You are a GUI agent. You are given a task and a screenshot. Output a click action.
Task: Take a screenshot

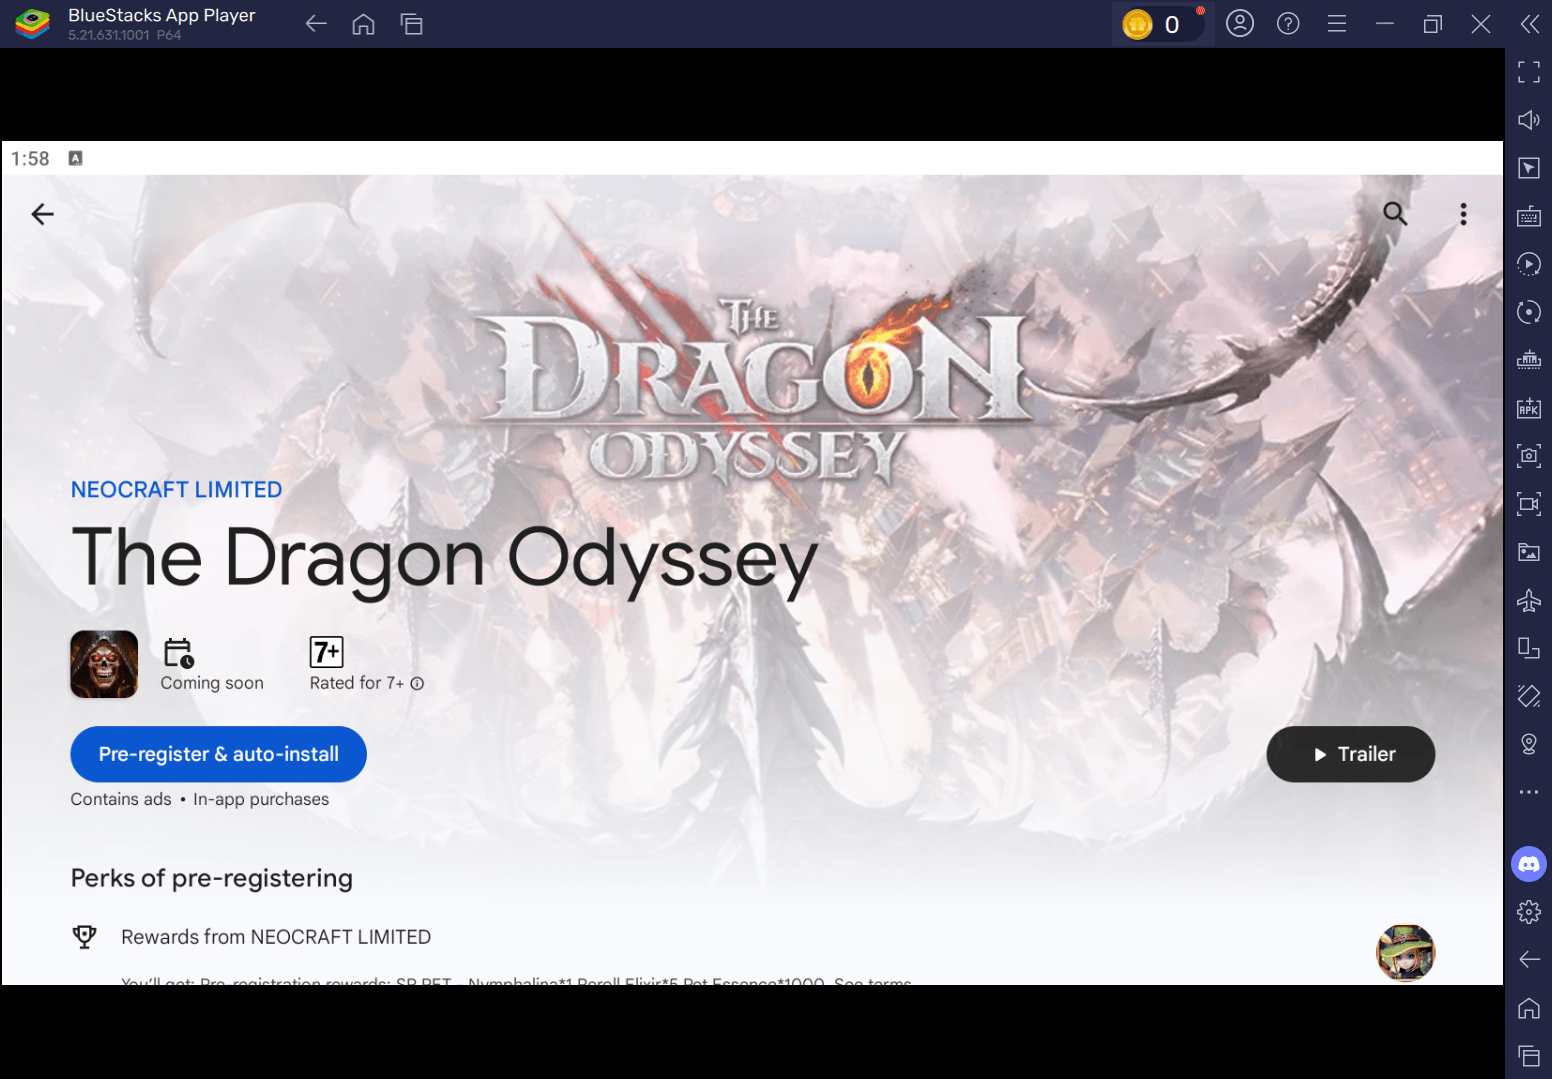pyautogui.click(x=1528, y=456)
